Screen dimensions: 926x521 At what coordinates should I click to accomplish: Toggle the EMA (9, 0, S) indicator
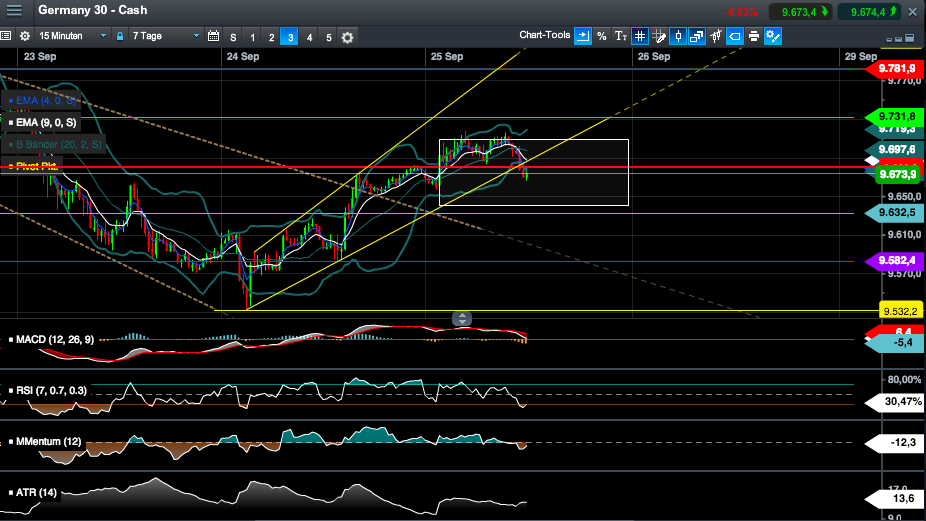click(46, 122)
